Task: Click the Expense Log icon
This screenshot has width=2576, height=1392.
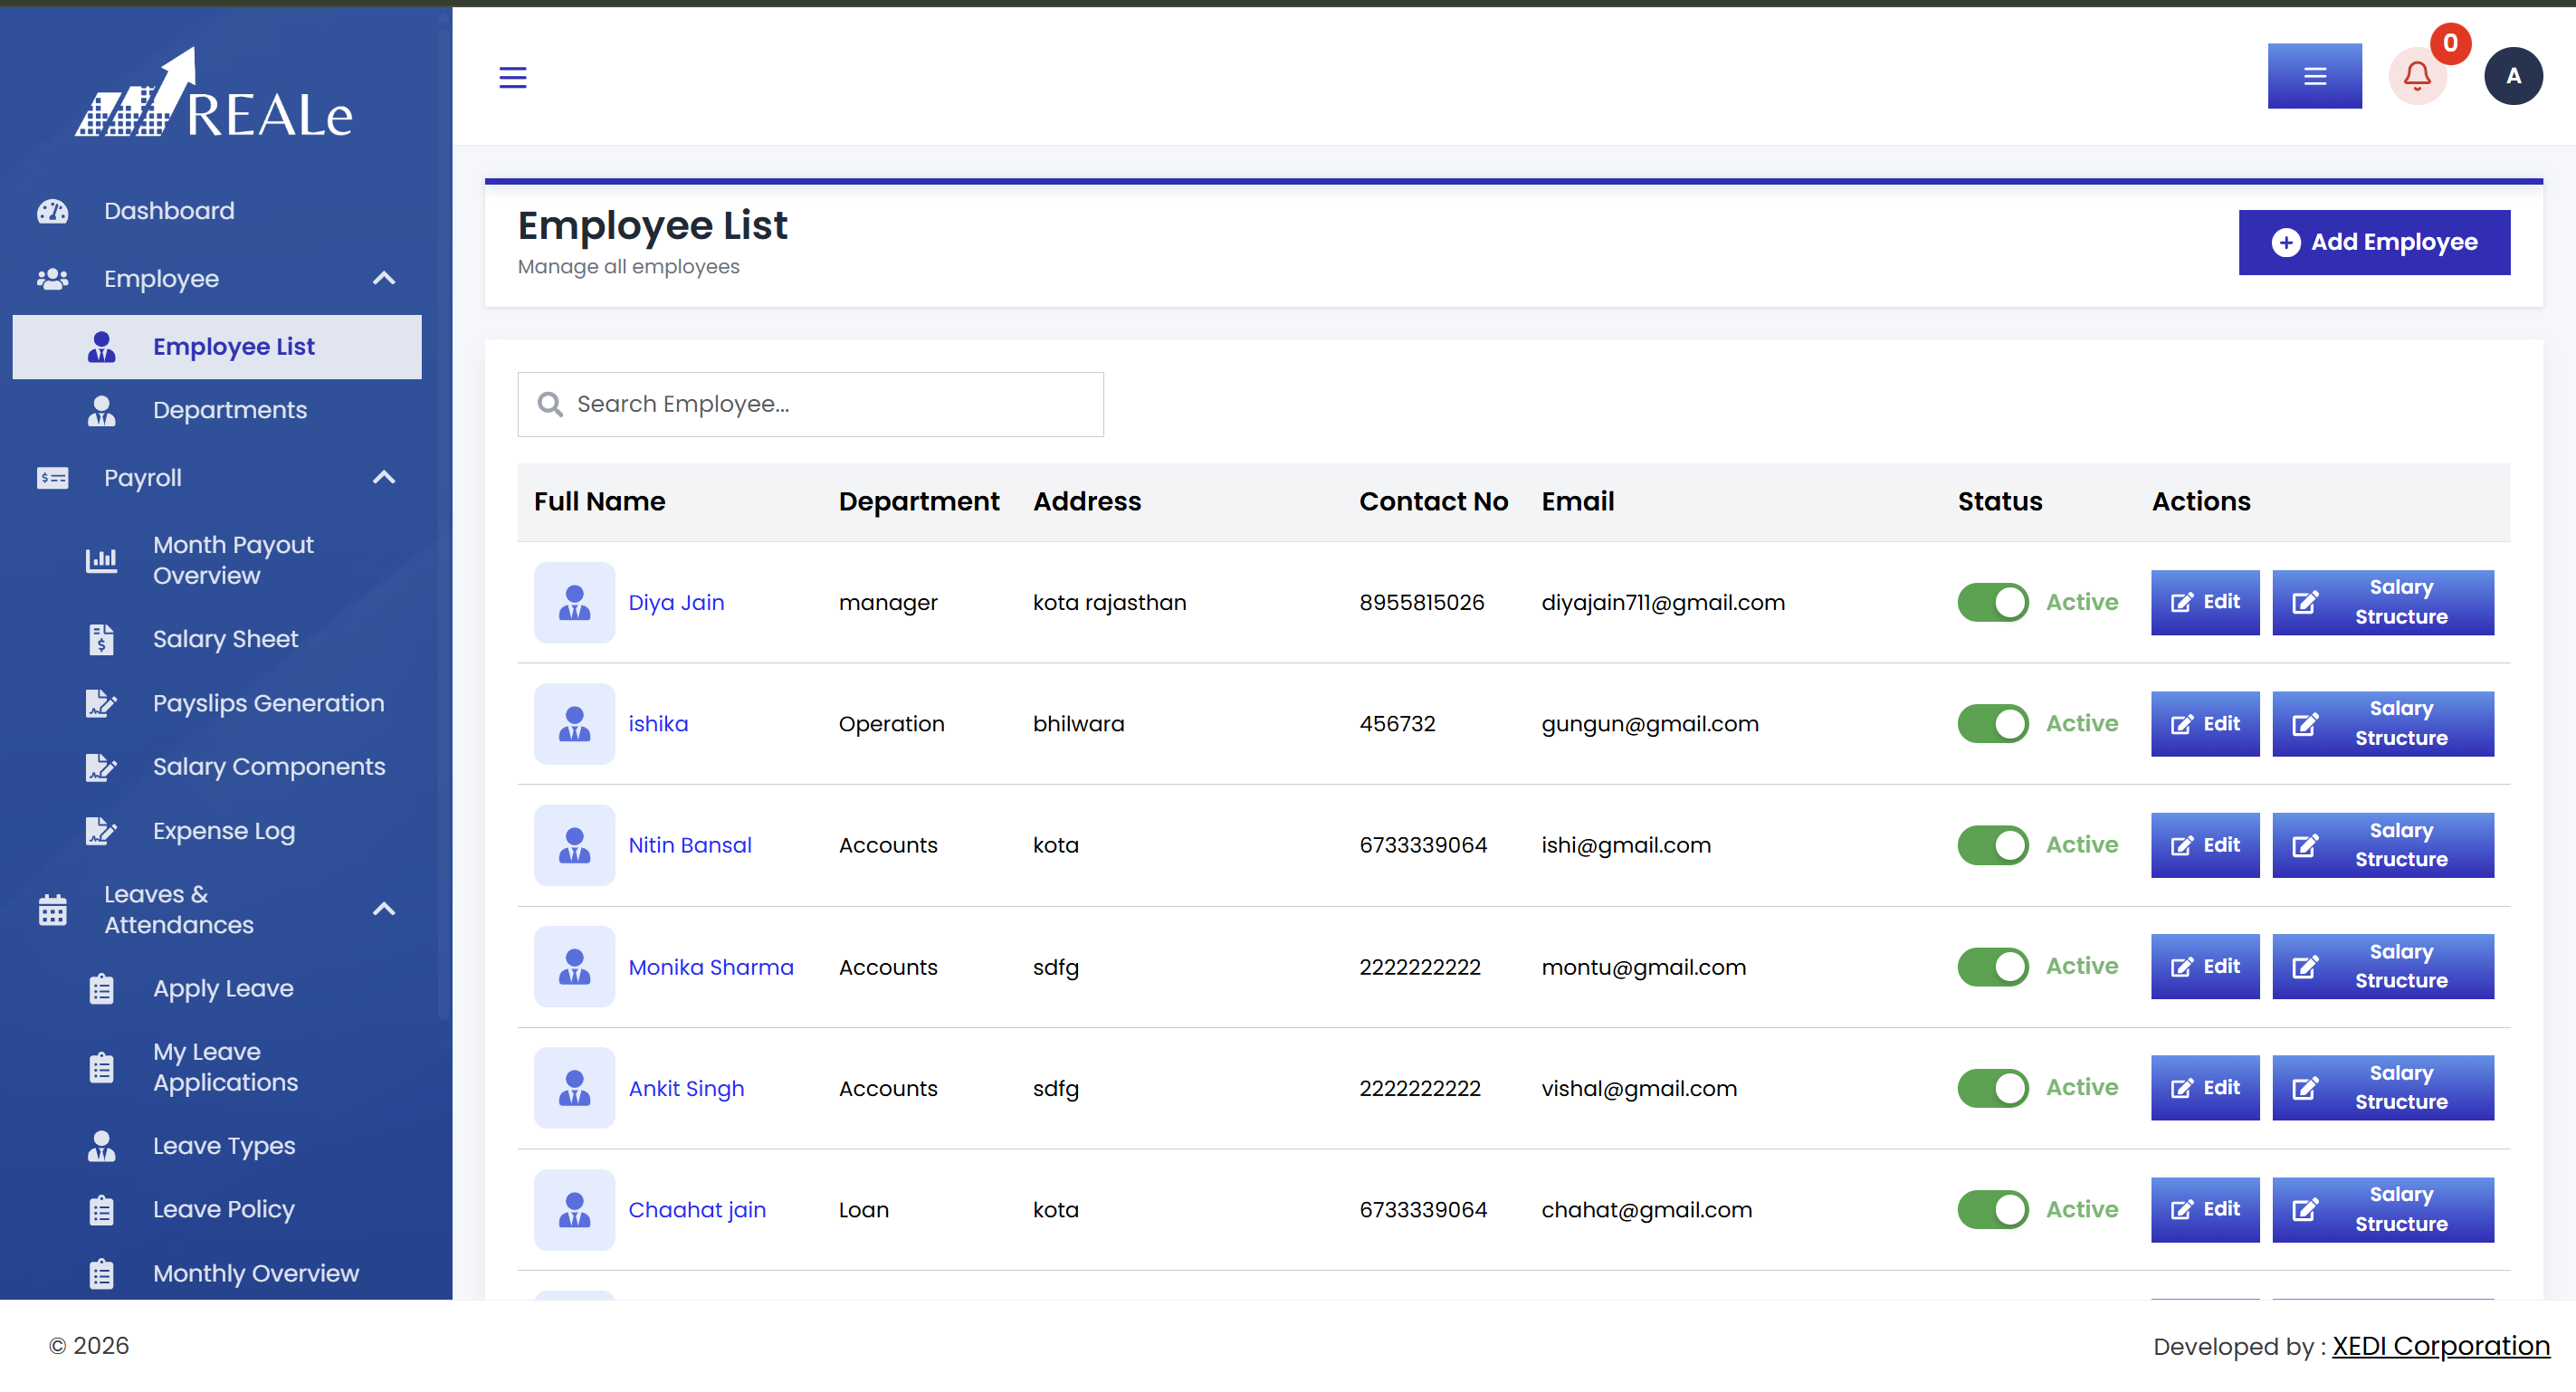Action: coord(101,831)
